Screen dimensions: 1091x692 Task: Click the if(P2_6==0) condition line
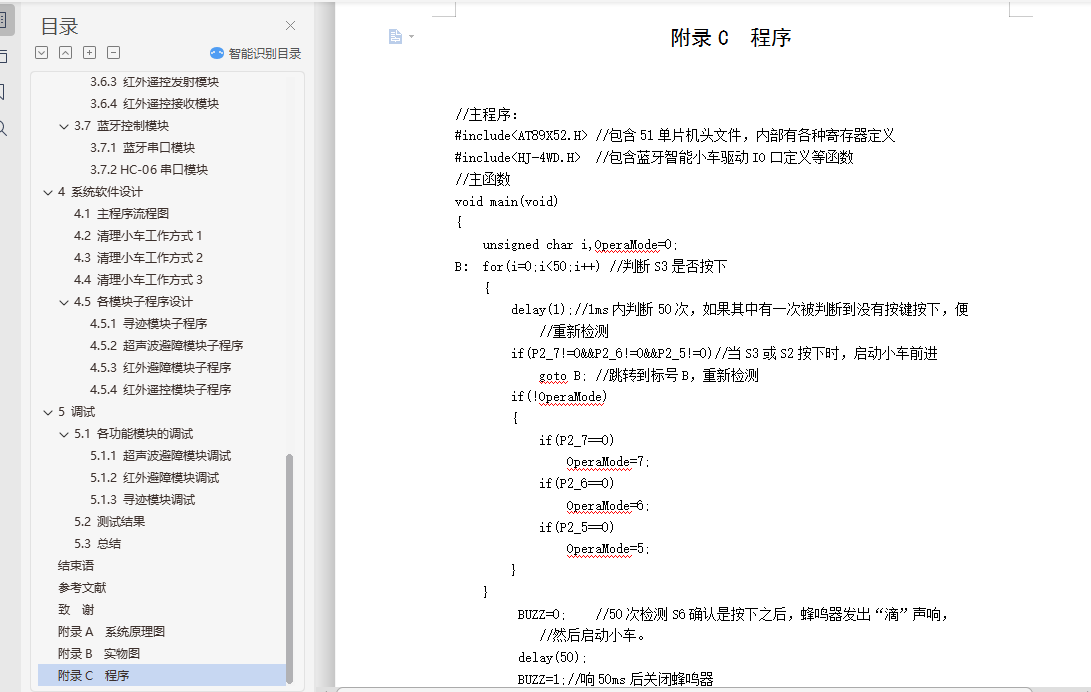tap(576, 484)
